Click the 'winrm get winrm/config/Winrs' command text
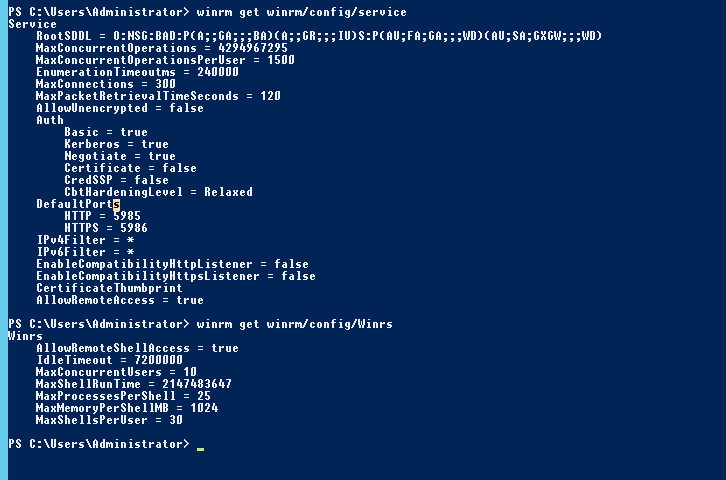 294,324
